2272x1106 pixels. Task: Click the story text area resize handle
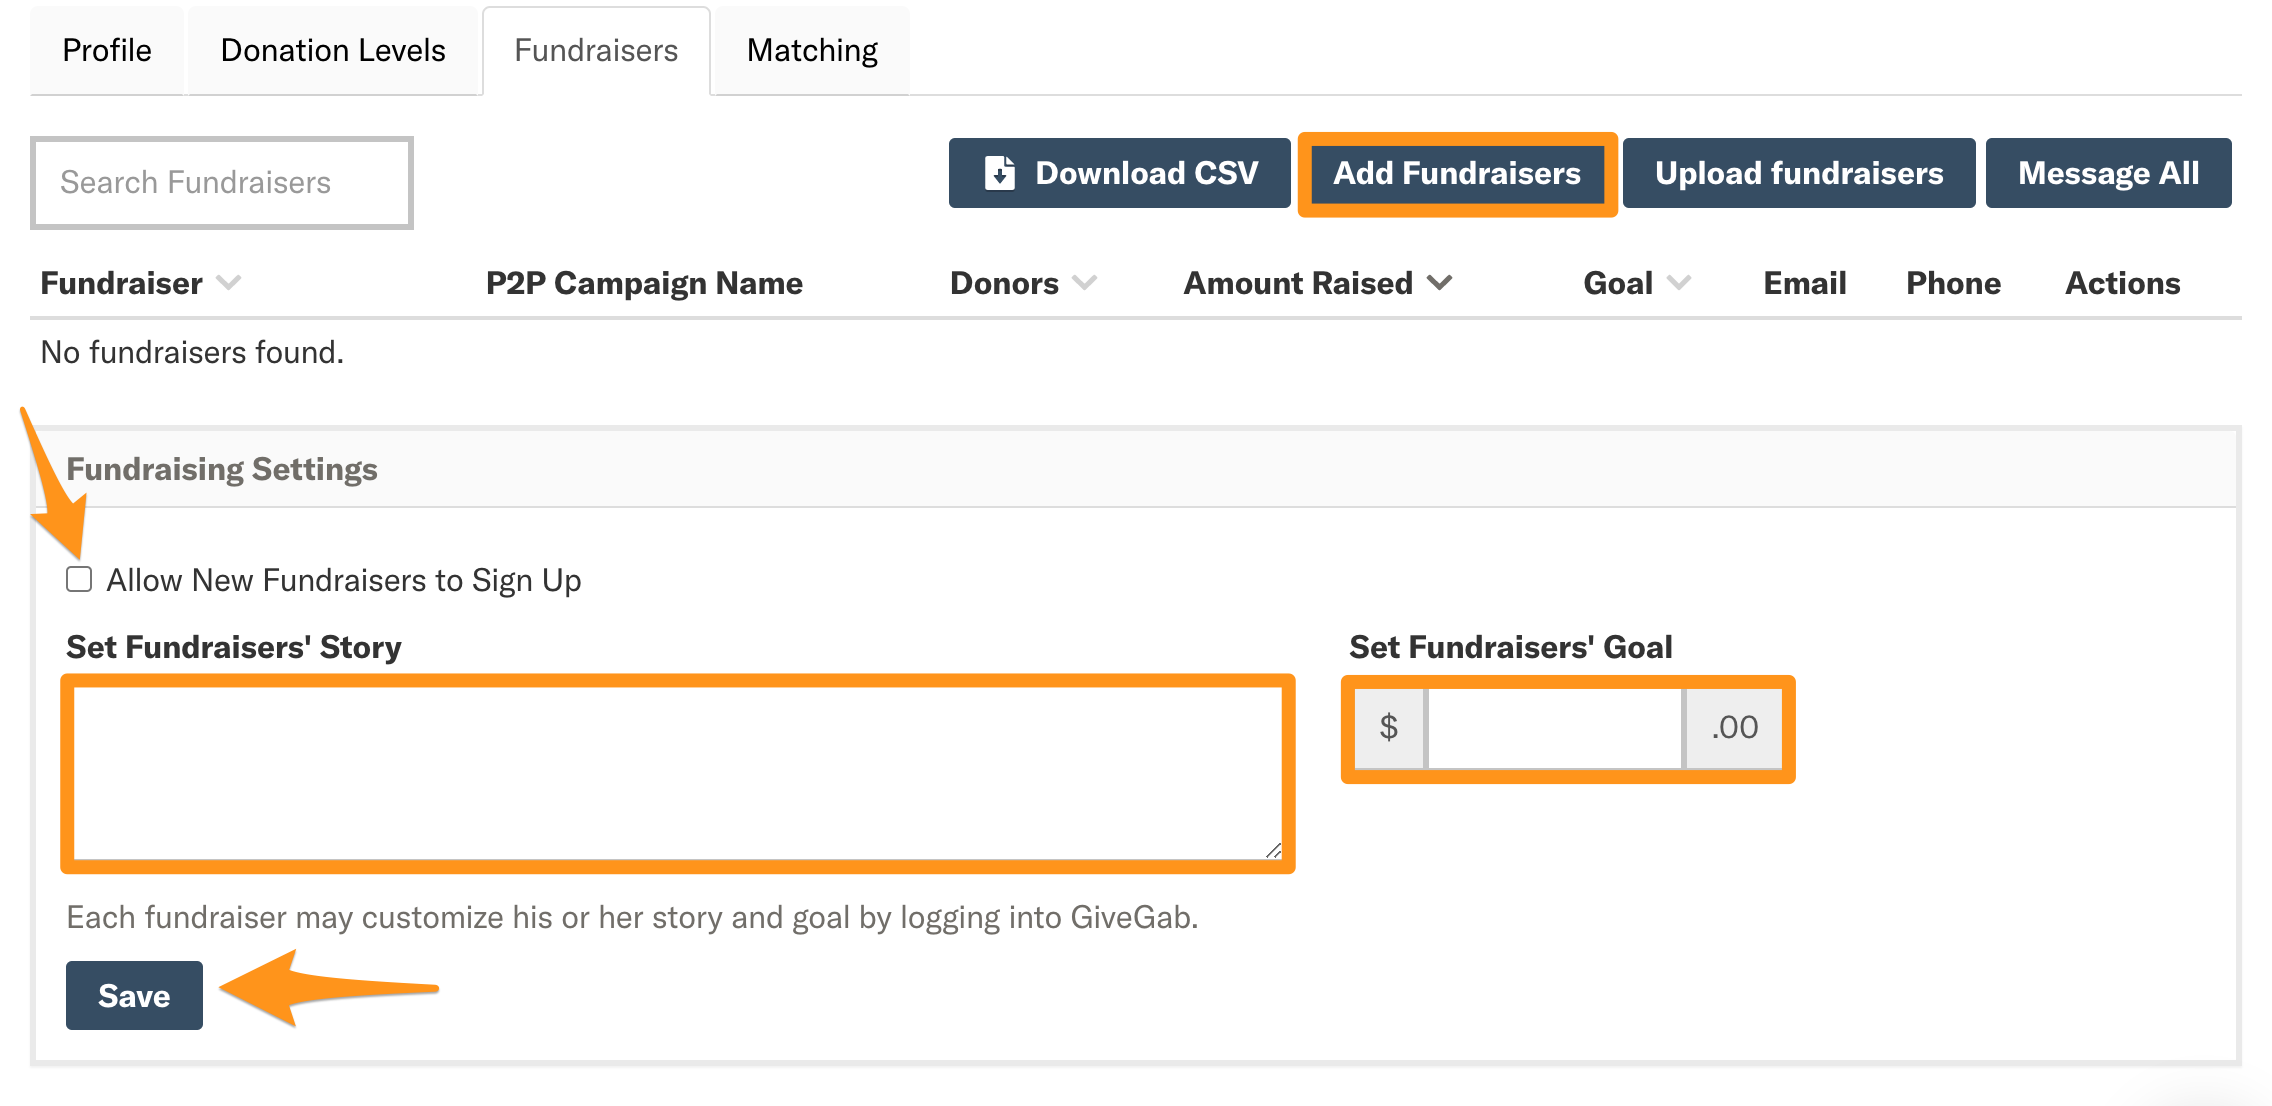(1273, 850)
